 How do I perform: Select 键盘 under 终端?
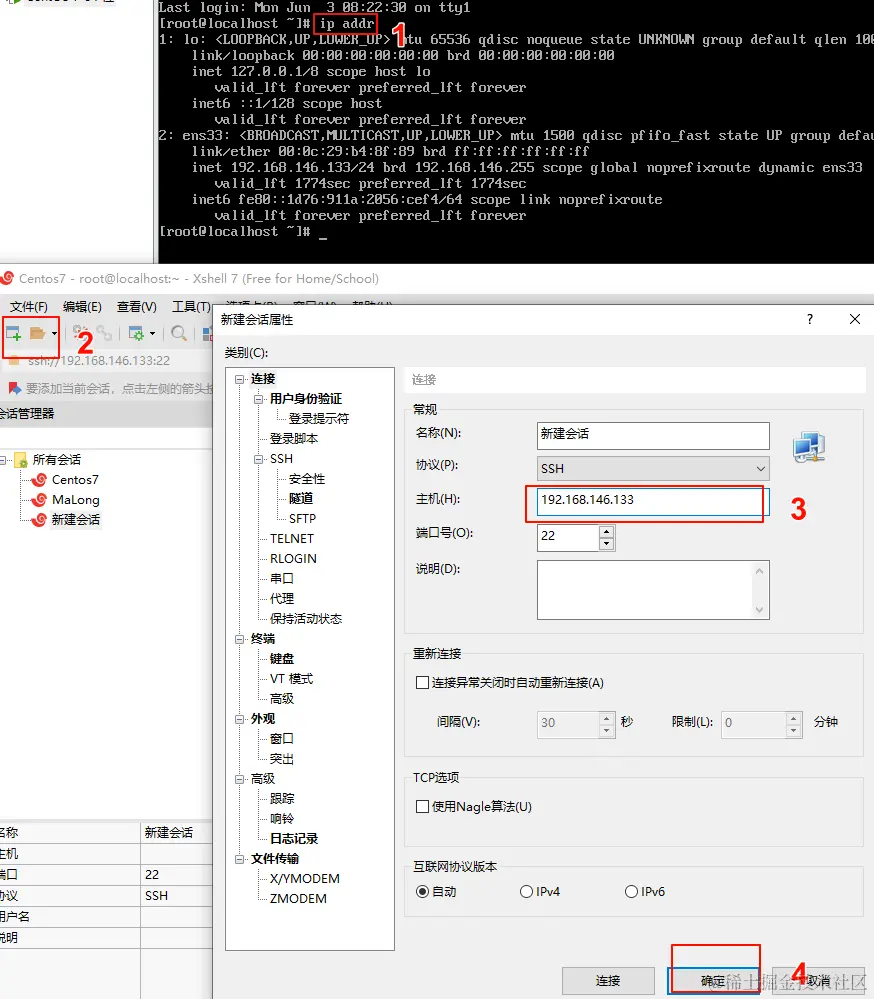tap(282, 659)
